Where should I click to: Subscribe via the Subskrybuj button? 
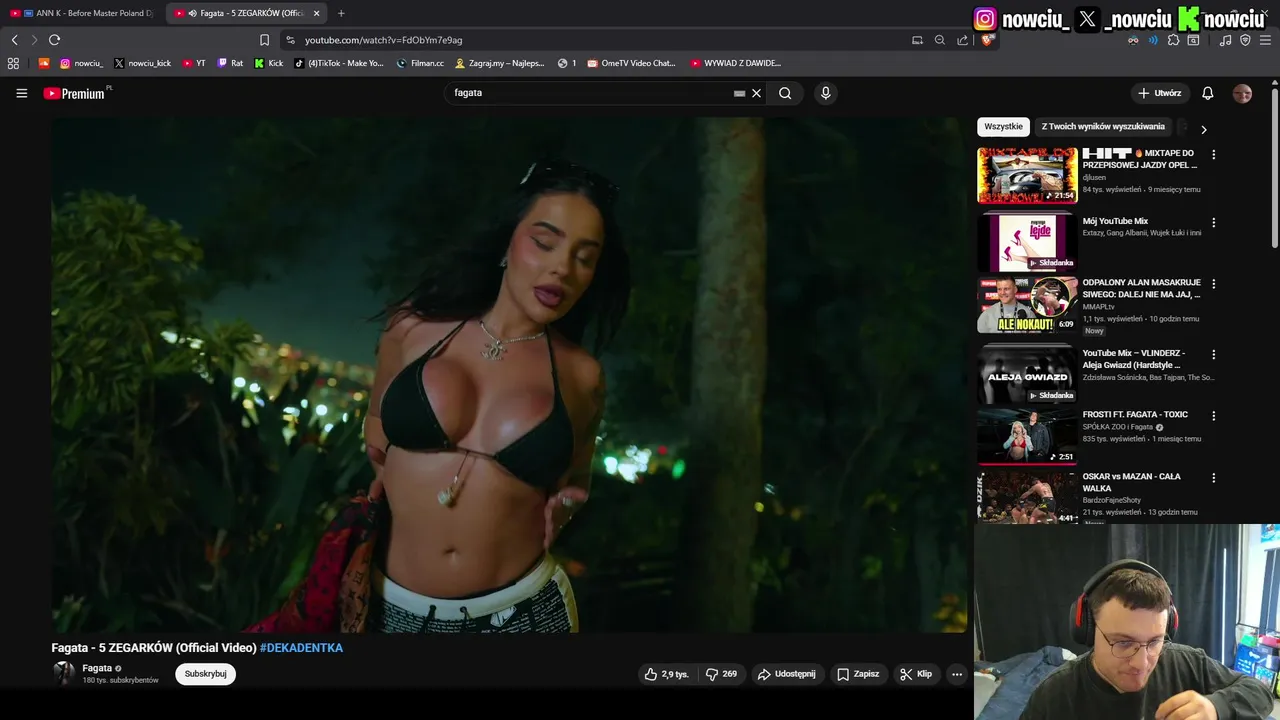[x=205, y=674]
